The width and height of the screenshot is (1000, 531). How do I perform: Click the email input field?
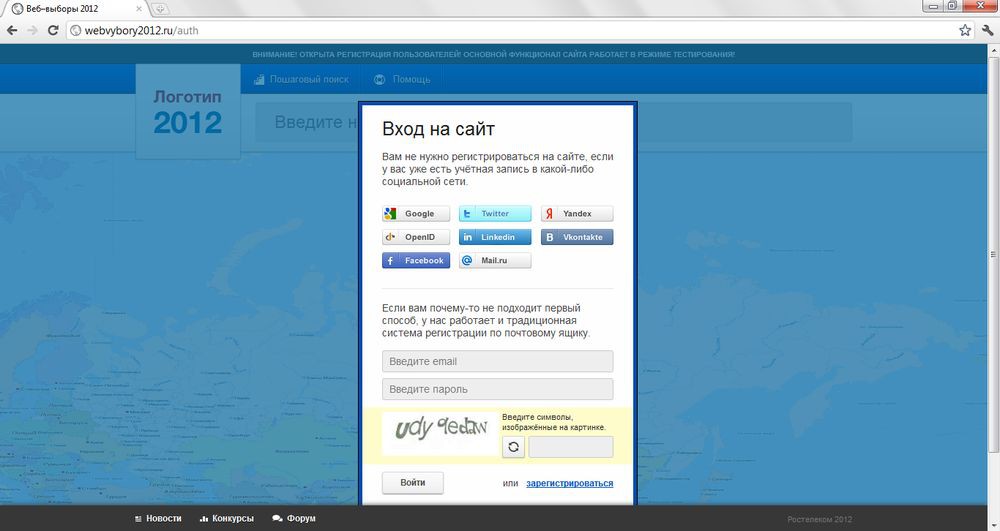pos(497,361)
